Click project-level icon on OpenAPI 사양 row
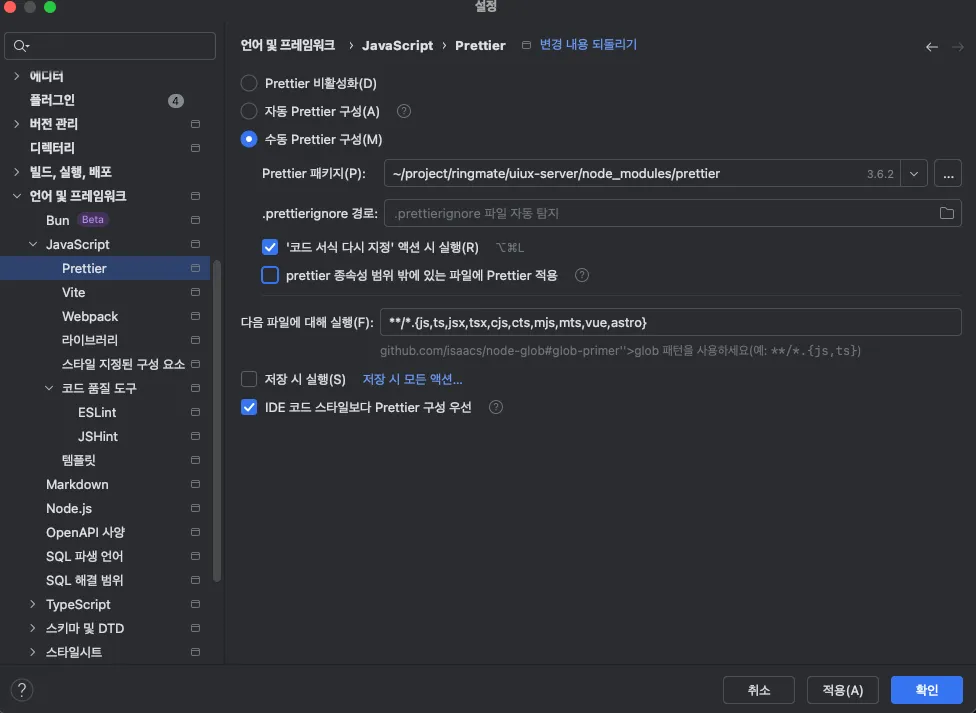976x713 pixels. [195, 532]
